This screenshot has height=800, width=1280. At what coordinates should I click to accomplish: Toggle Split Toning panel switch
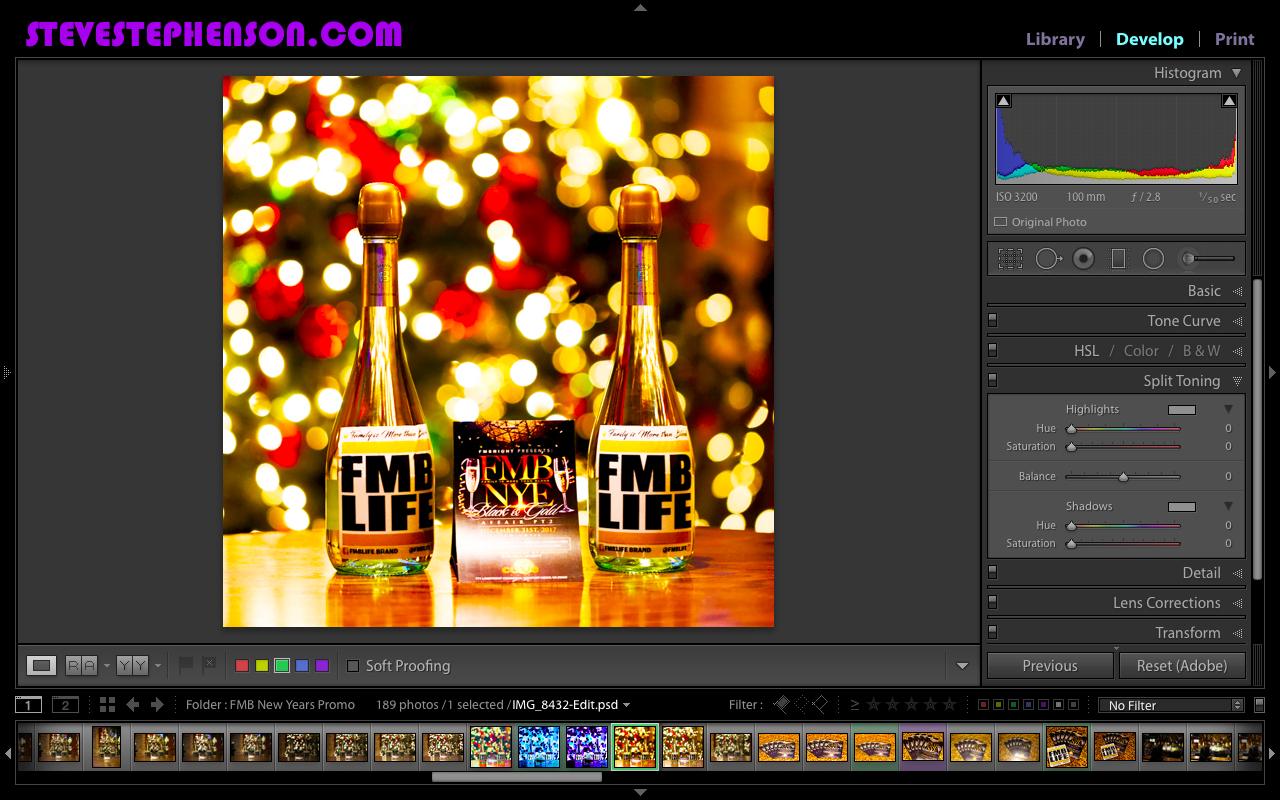(x=992, y=380)
